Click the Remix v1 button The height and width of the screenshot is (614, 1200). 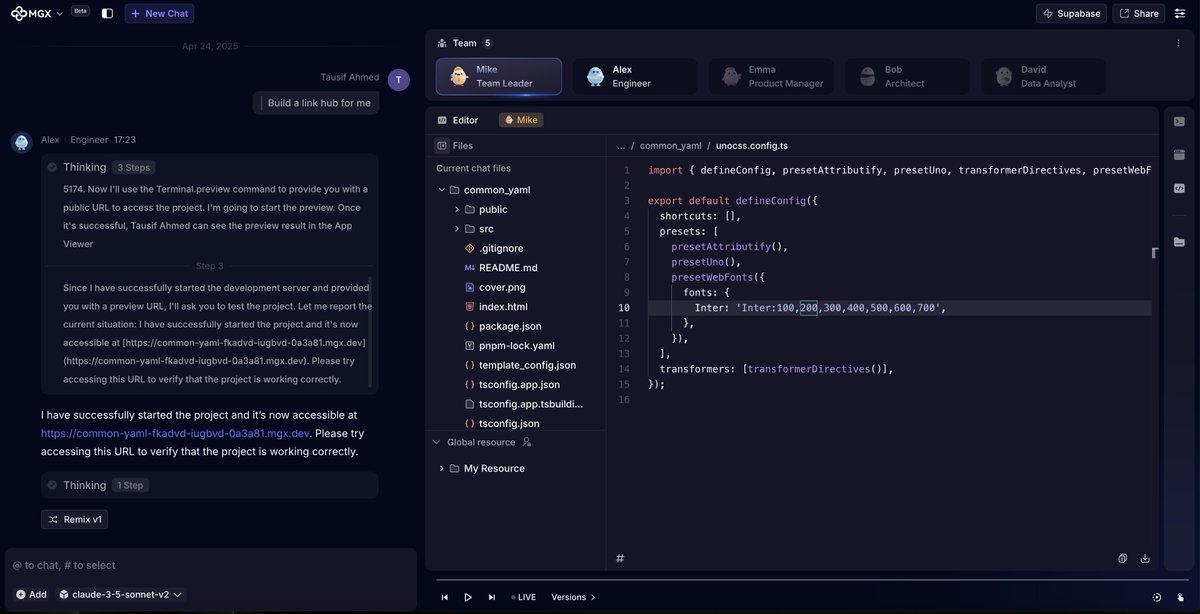point(74,519)
